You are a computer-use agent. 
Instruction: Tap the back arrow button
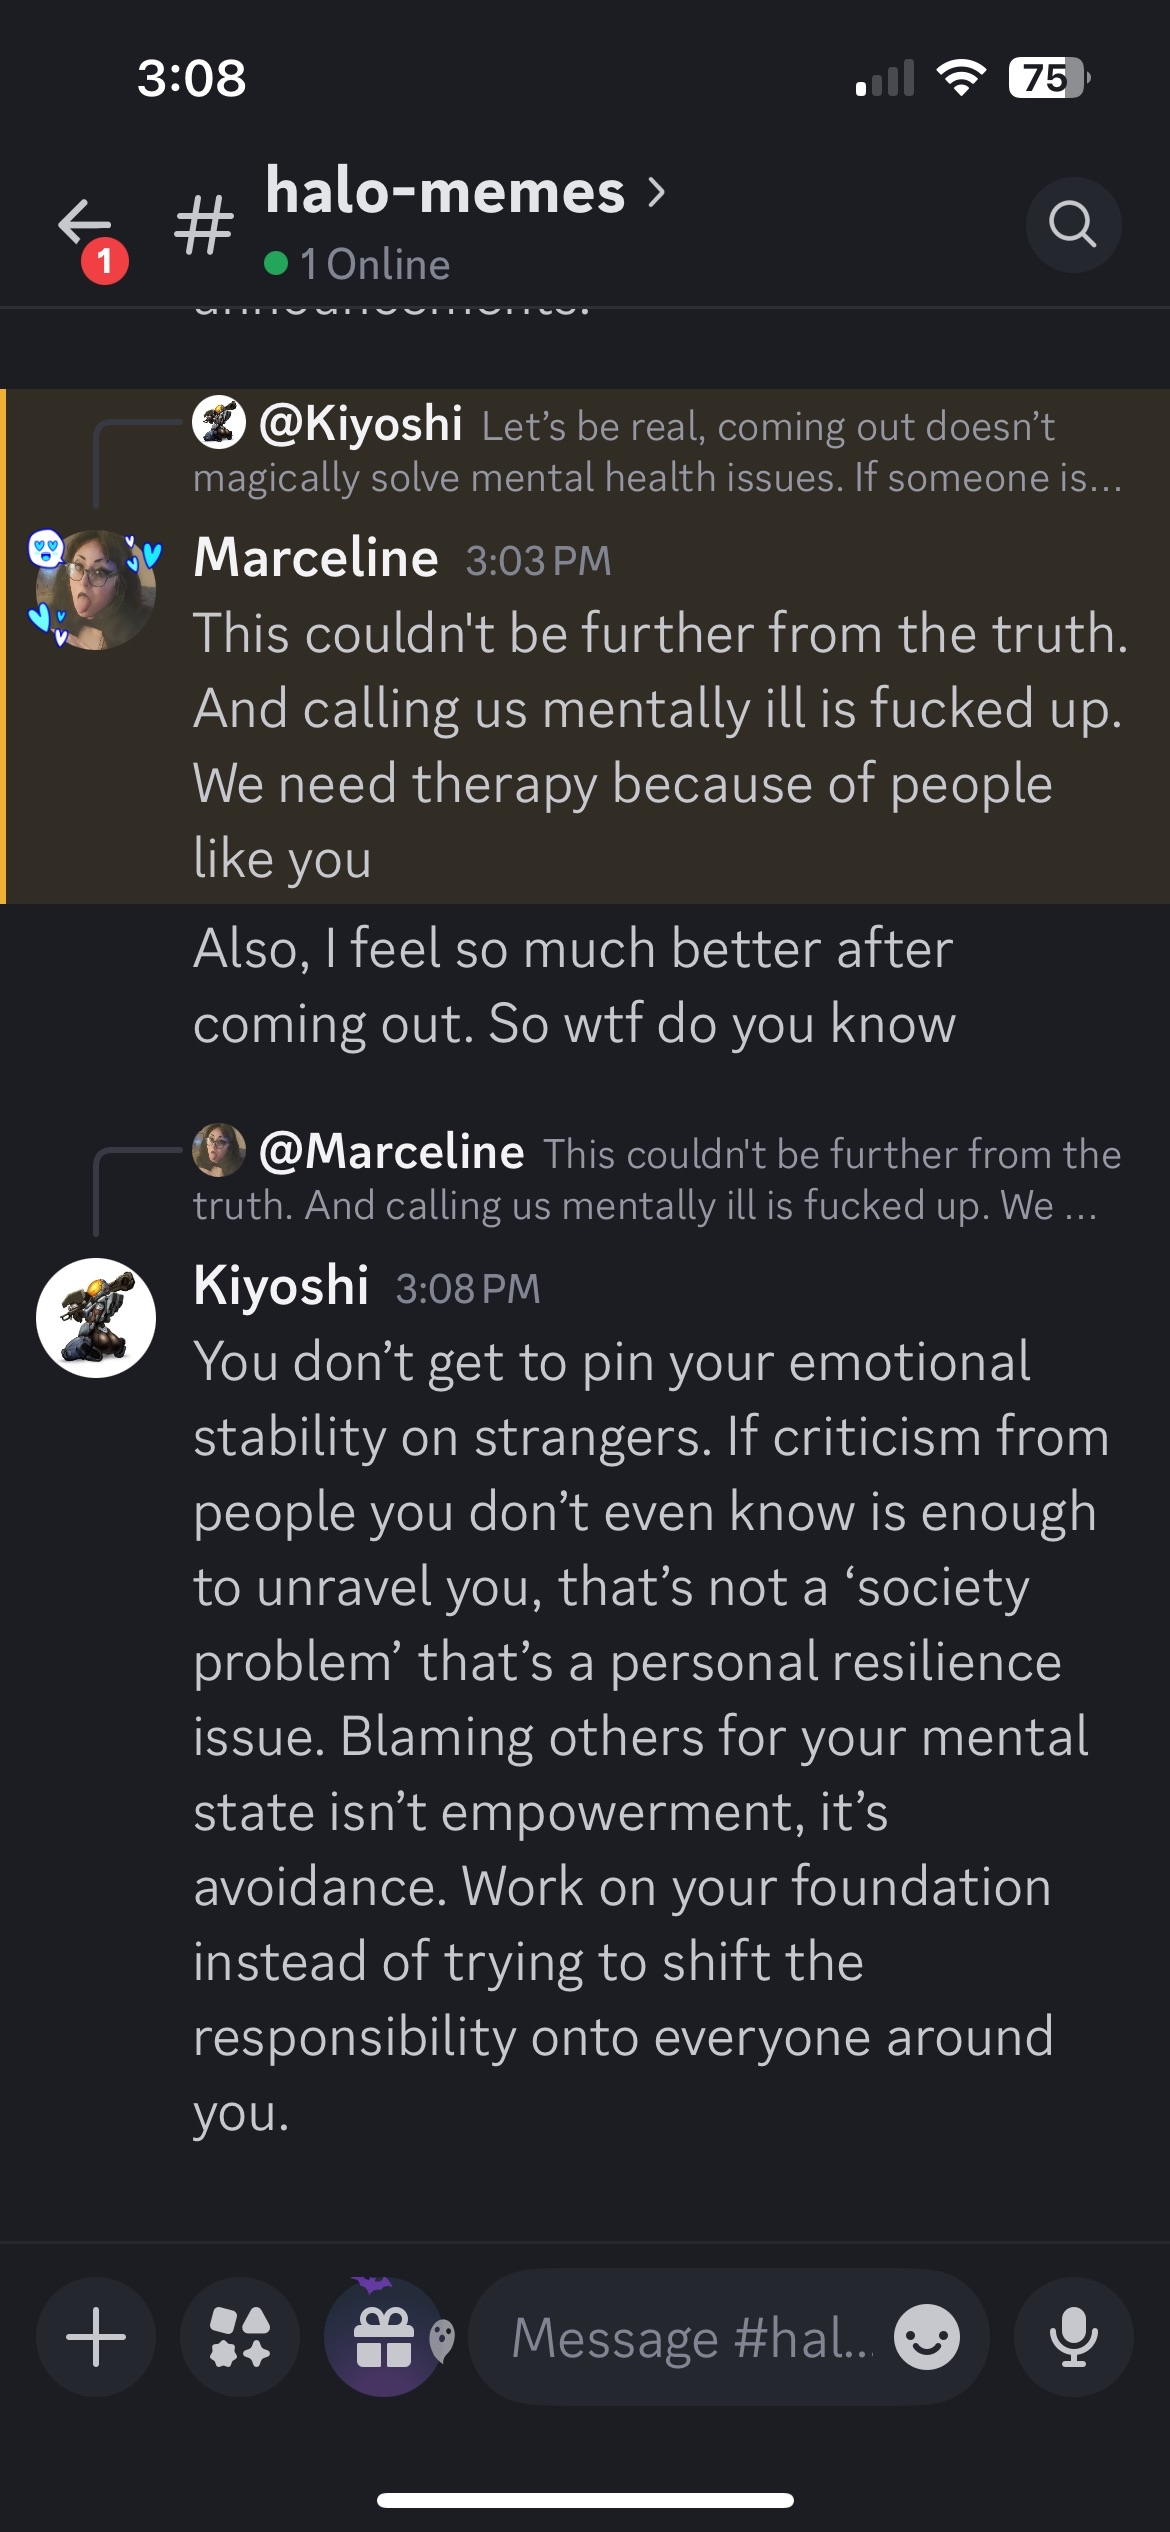tap(86, 224)
